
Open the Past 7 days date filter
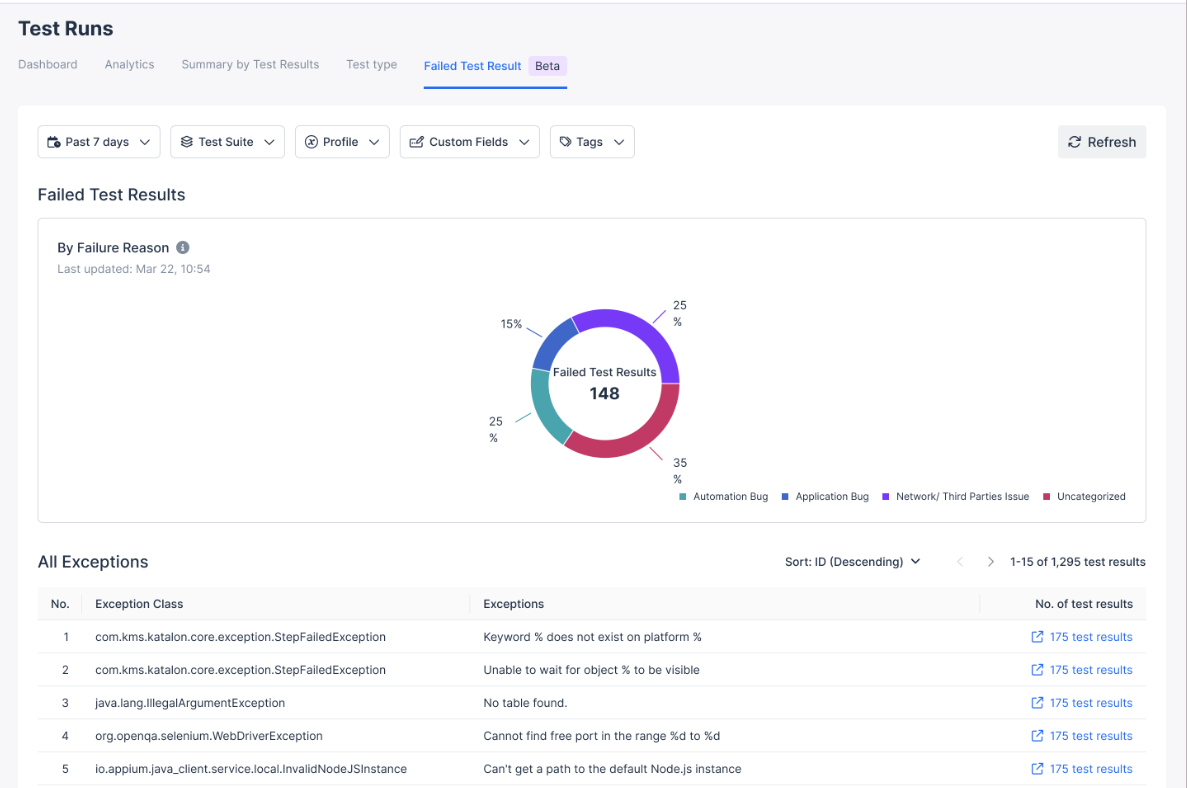(98, 142)
